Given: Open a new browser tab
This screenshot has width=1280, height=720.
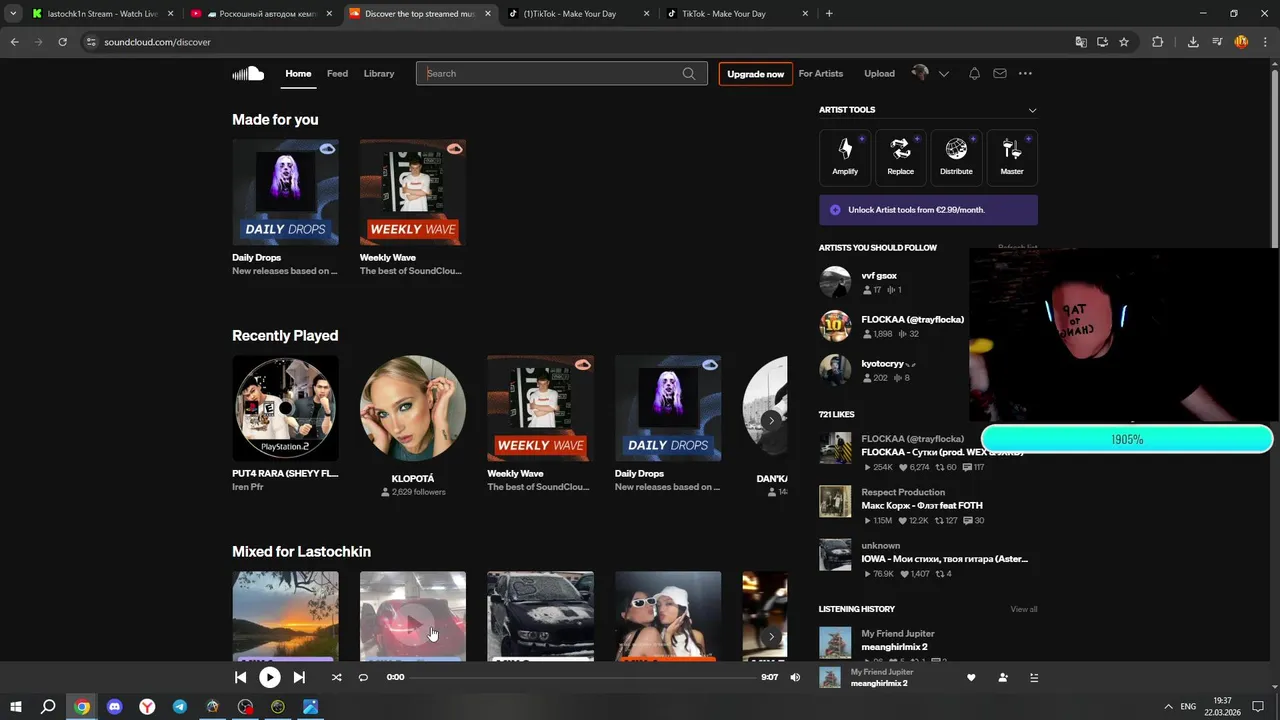Looking at the screenshot, I should (x=829, y=14).
